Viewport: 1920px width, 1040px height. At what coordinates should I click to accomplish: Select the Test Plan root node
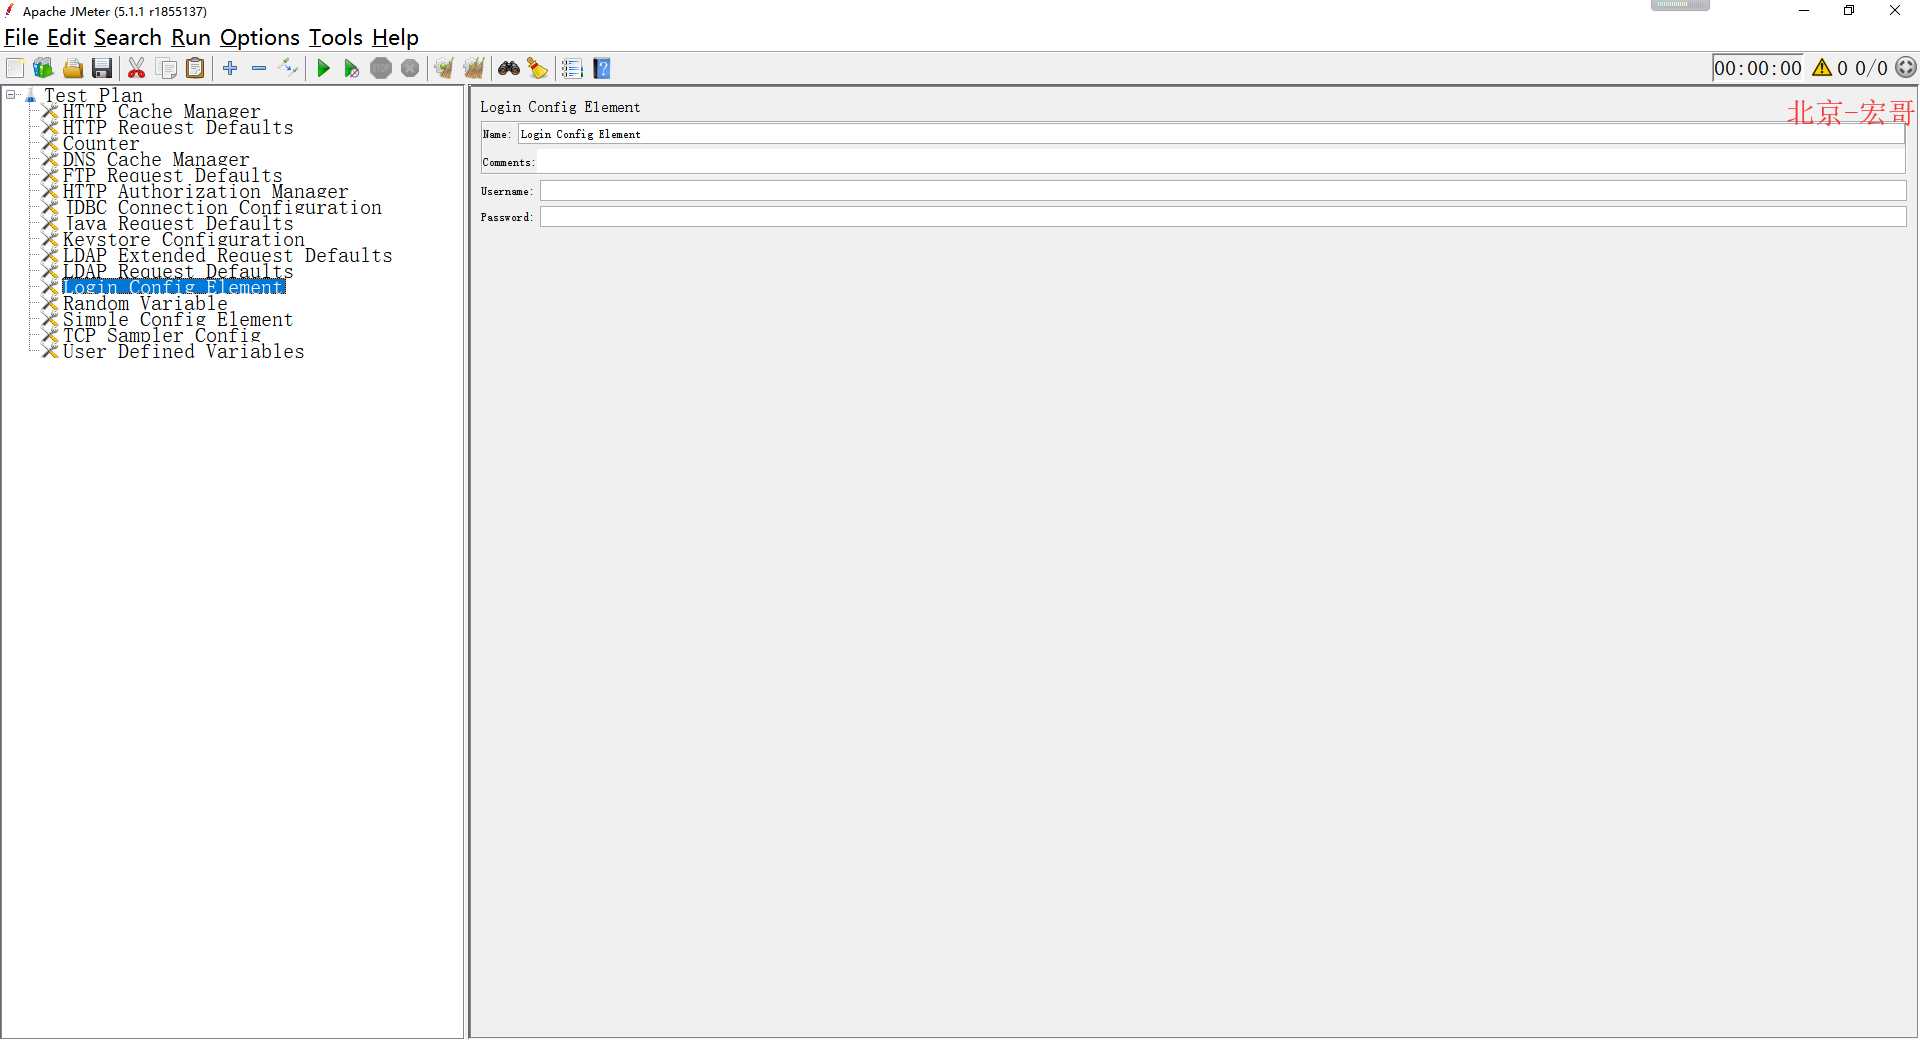[x=93, y=96]
